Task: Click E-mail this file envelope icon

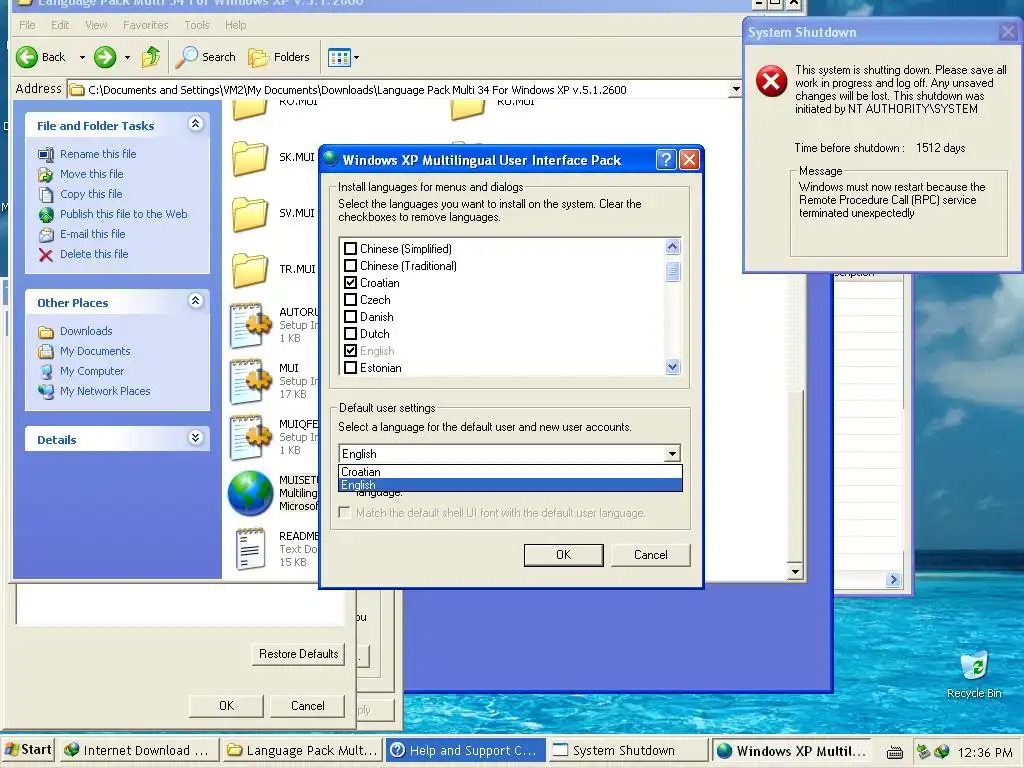Action: click(46, 234)
